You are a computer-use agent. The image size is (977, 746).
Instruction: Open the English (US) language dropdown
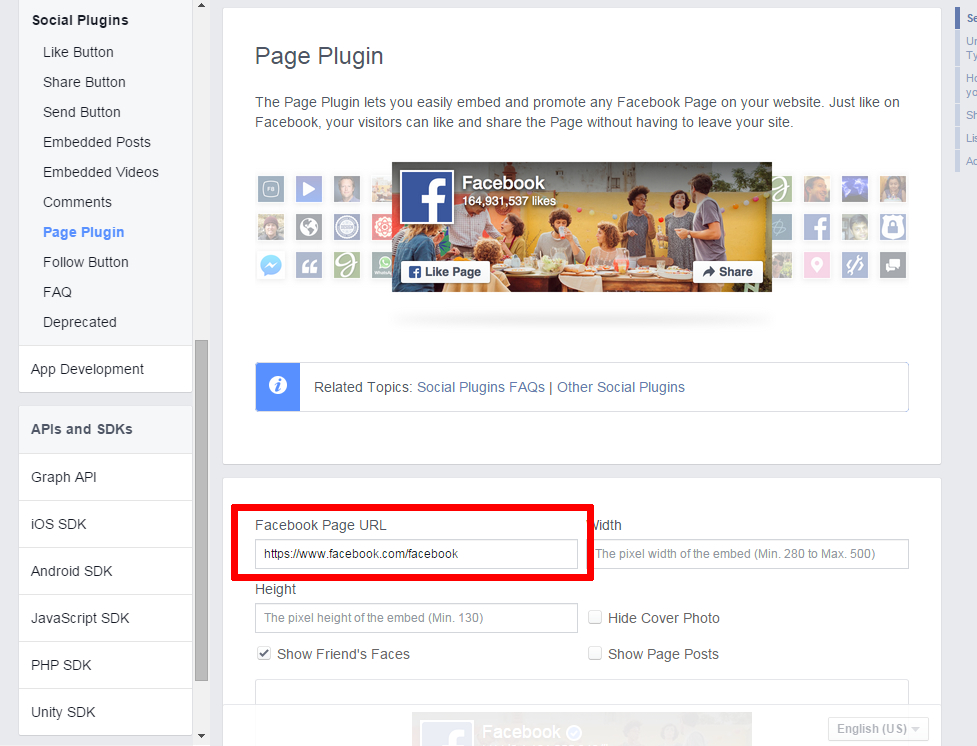[x=878, y=729]
